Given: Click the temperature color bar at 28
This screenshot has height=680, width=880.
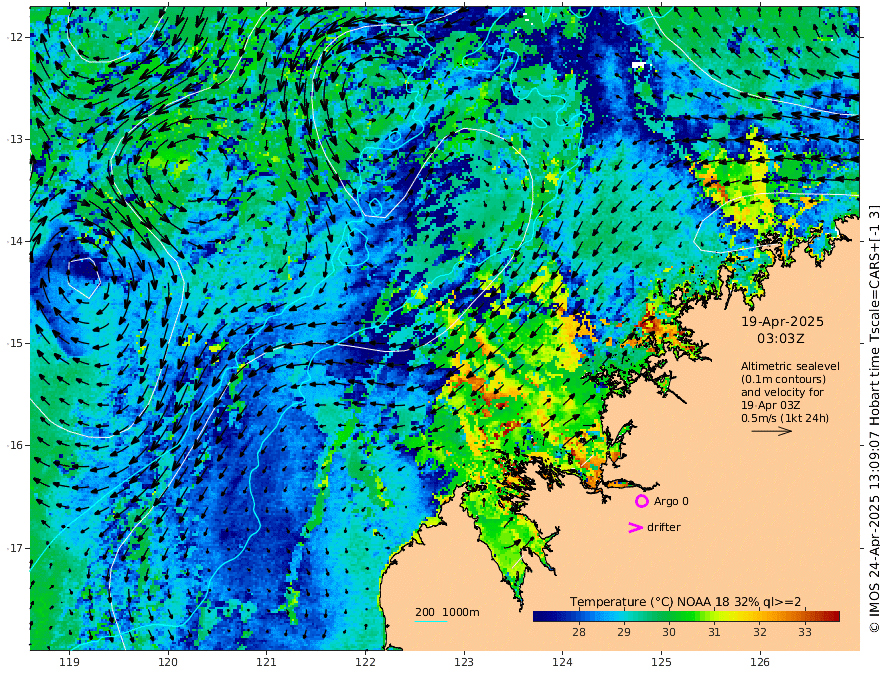Looking at the screenshot, I should [x=579, y=616].
